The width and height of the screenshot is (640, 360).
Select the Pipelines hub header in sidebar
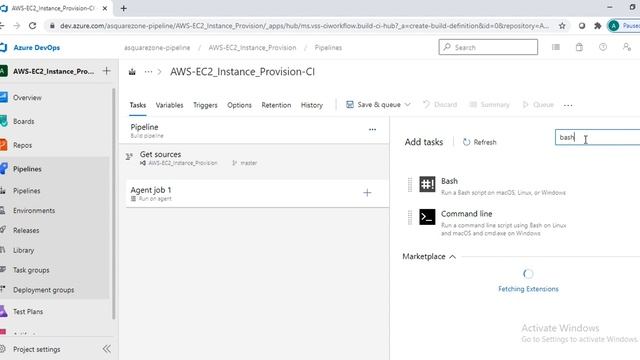coord(27,169)
